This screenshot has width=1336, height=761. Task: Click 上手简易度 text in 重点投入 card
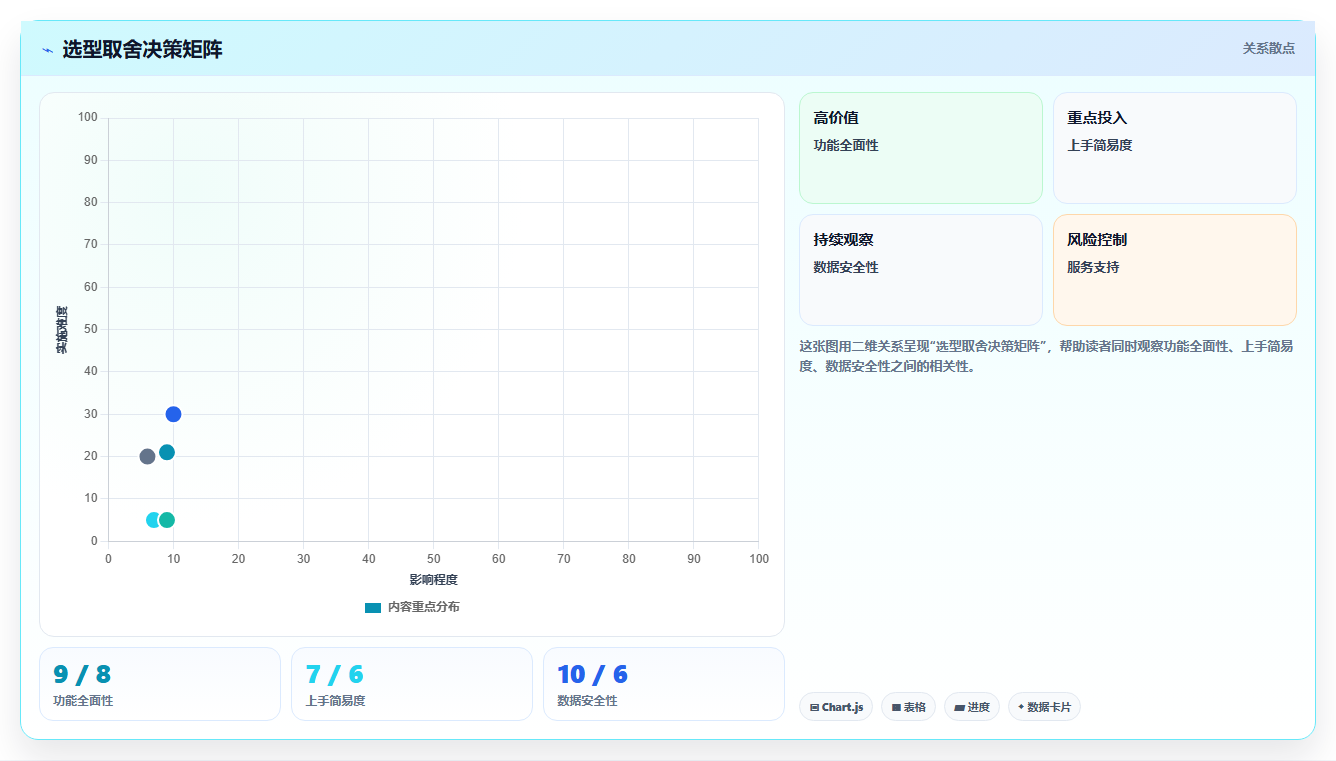[1100, 145]
